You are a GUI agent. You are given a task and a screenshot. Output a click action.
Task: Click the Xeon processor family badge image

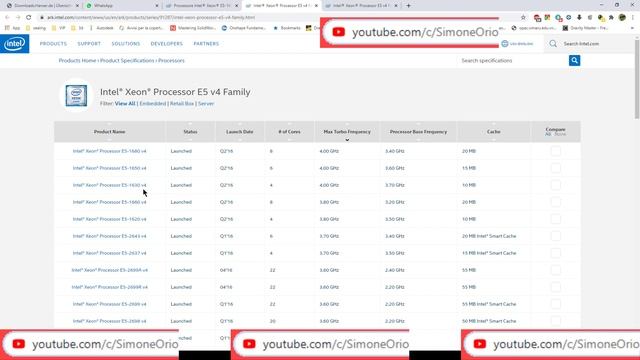(x=76, y=96)
